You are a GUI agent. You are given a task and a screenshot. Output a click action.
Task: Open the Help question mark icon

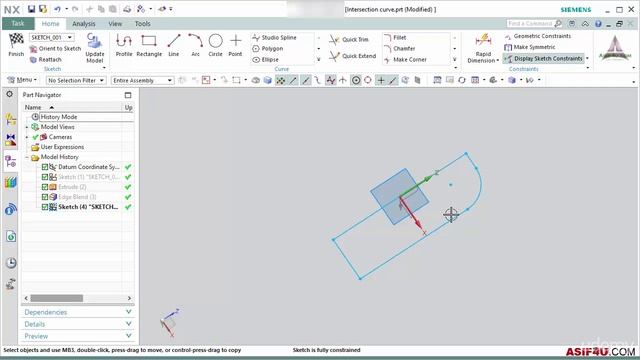(x=598, y=24)
